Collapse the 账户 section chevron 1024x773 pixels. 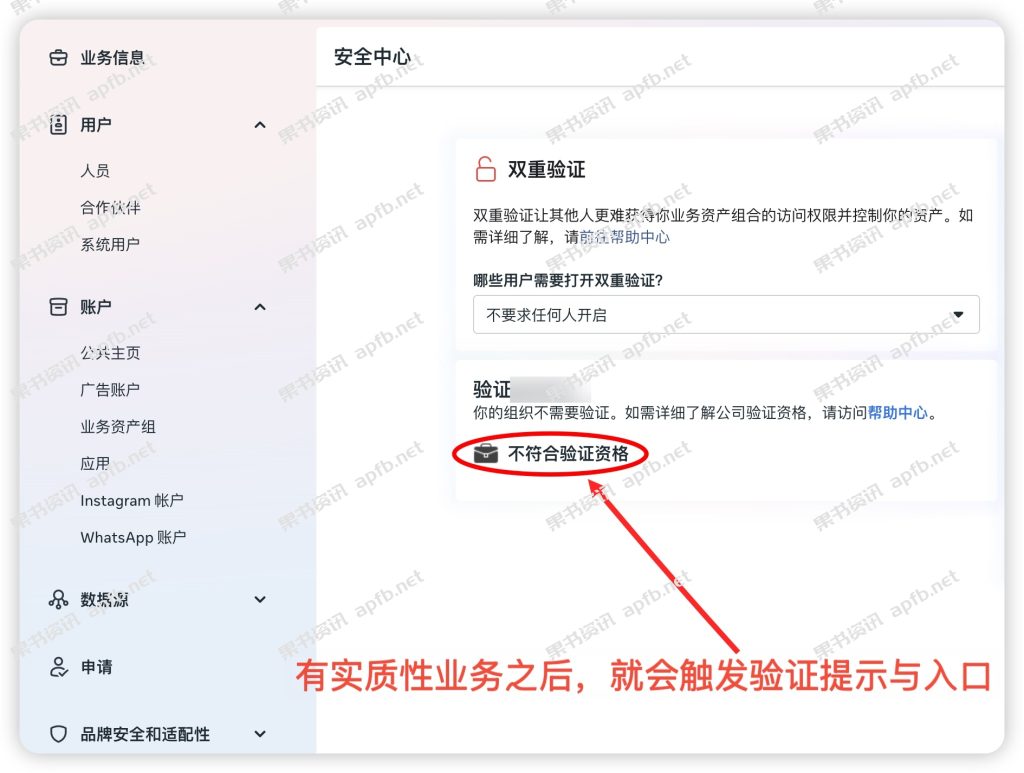pyautogui.click(x=260, y=307)
